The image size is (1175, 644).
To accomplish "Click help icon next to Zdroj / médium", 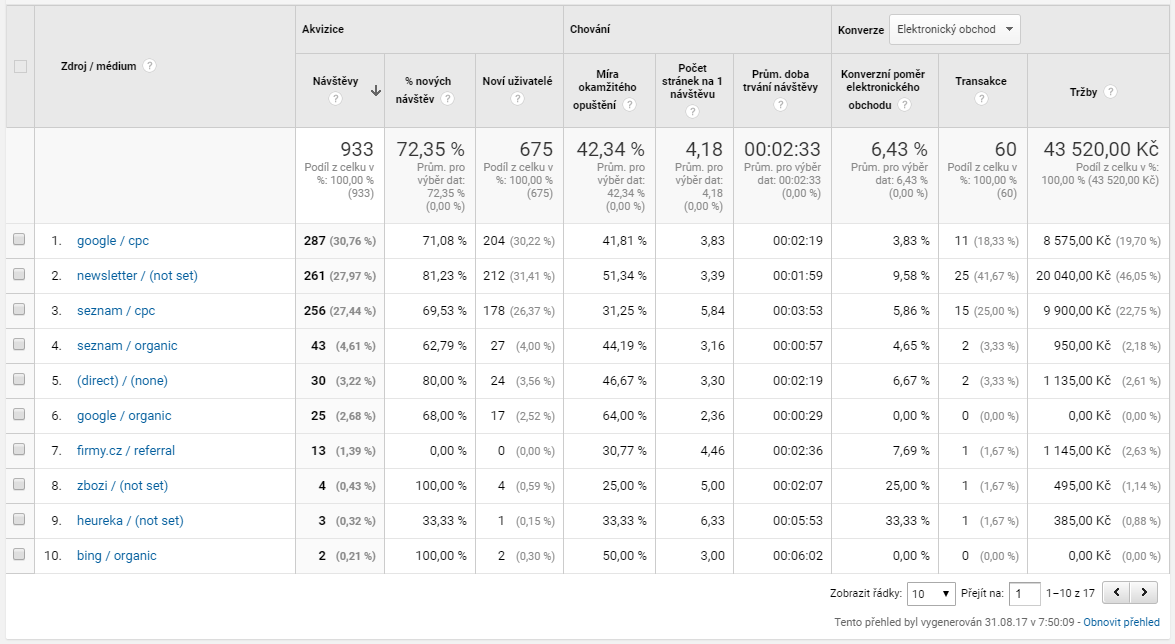I will click(x=149, y=66).
